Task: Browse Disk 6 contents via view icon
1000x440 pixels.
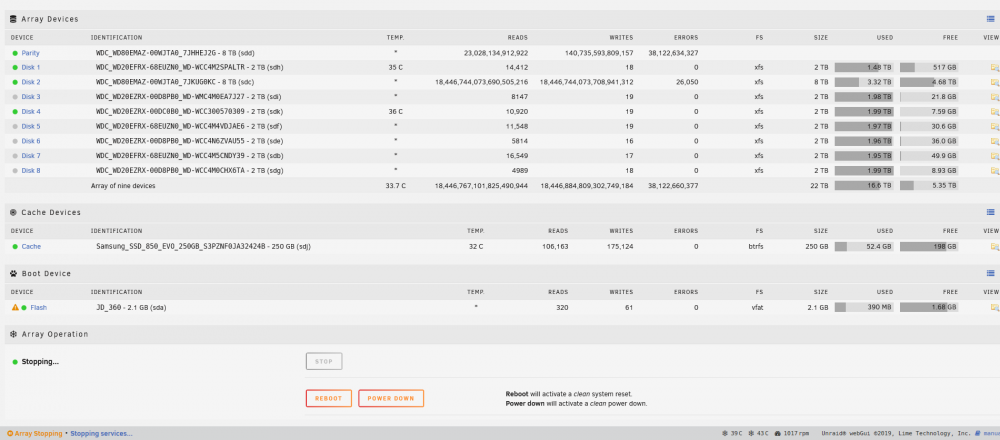Action: pos(994,141)
